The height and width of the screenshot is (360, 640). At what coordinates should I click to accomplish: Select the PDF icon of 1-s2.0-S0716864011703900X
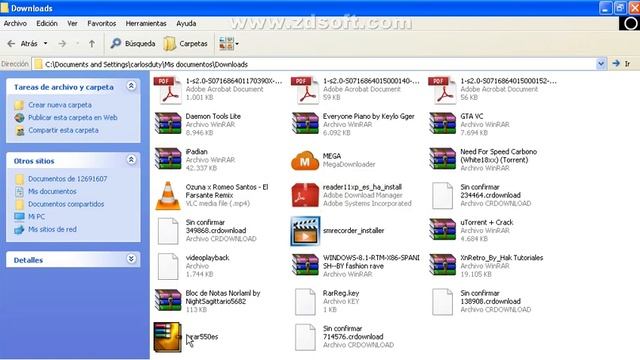pos(168,90)
